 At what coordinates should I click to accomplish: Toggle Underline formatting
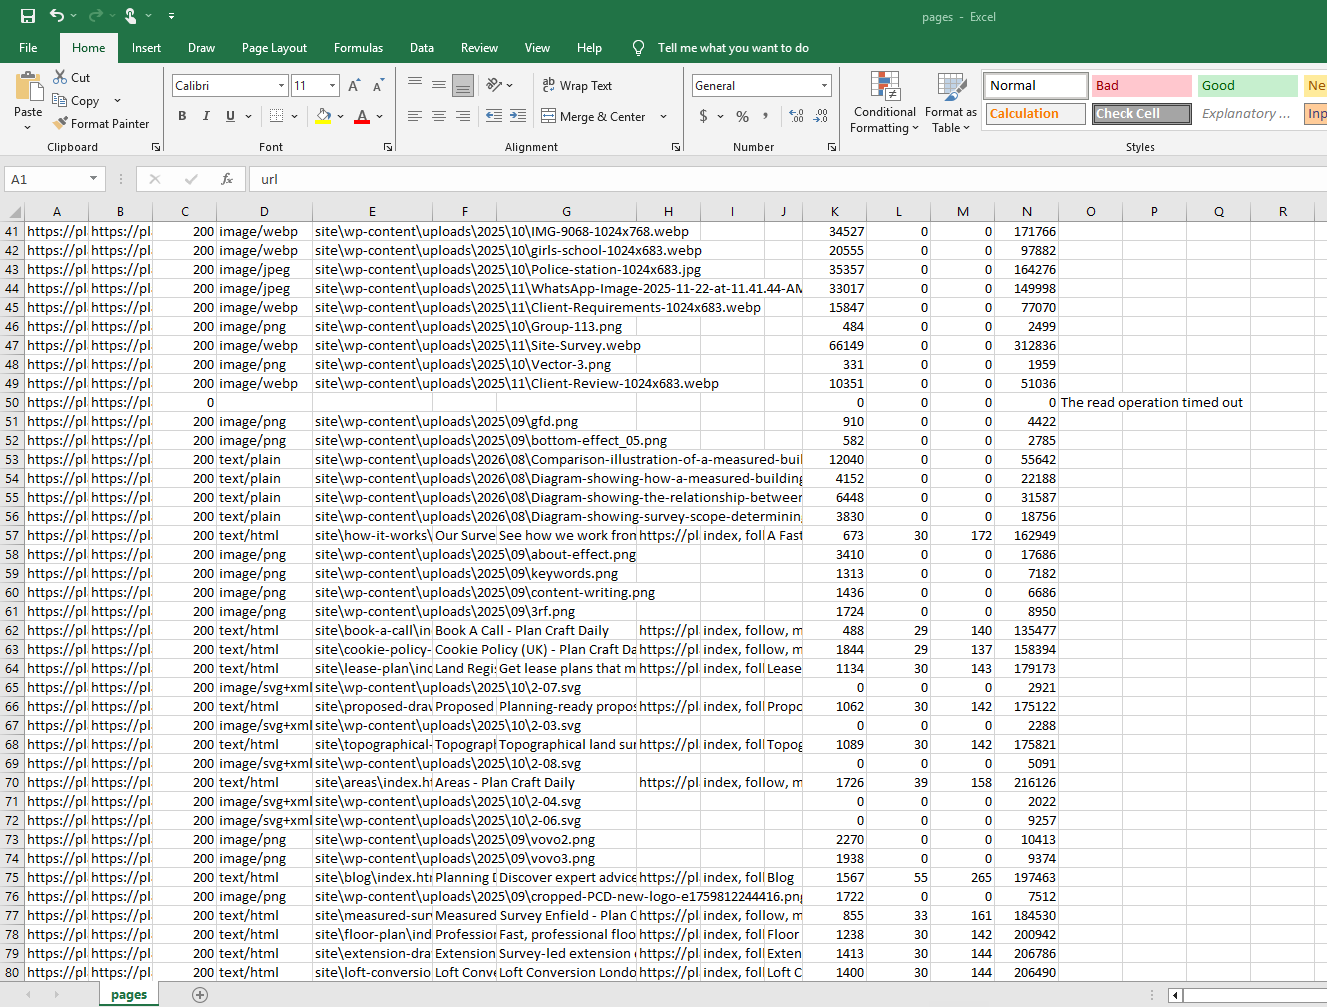(x=230, y=116)
